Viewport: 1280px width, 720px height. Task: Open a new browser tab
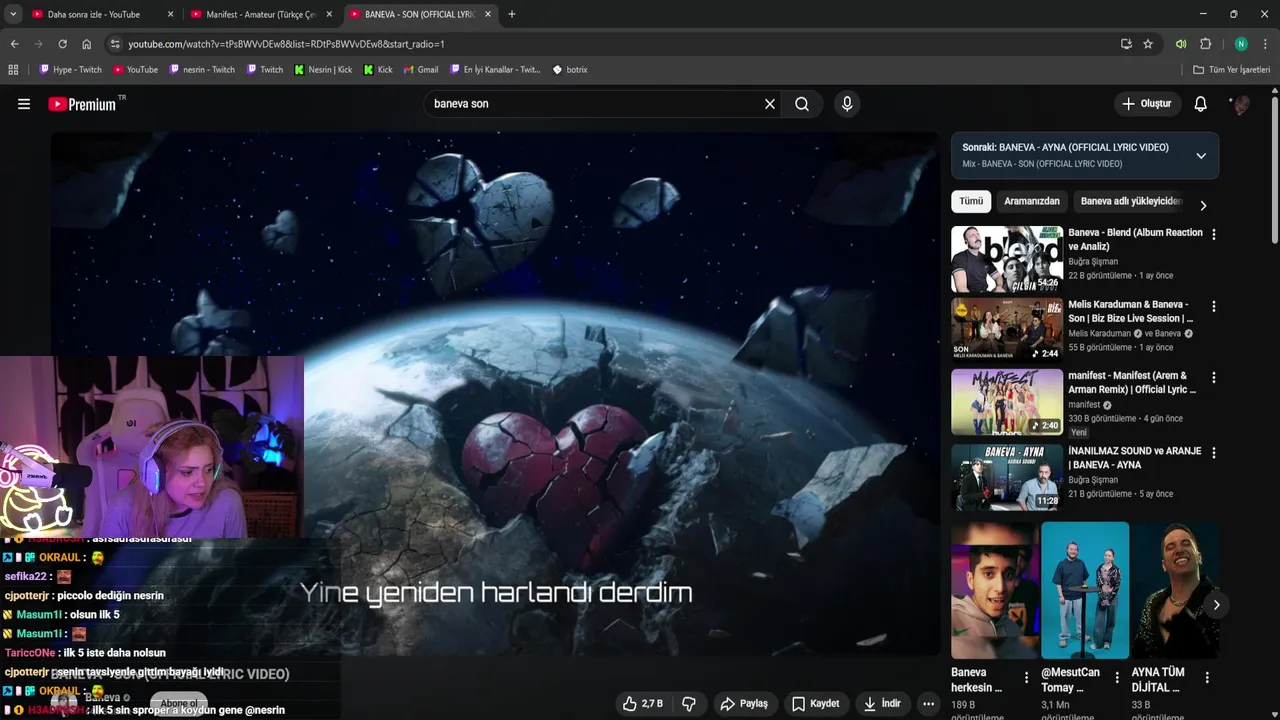[512, 15]
